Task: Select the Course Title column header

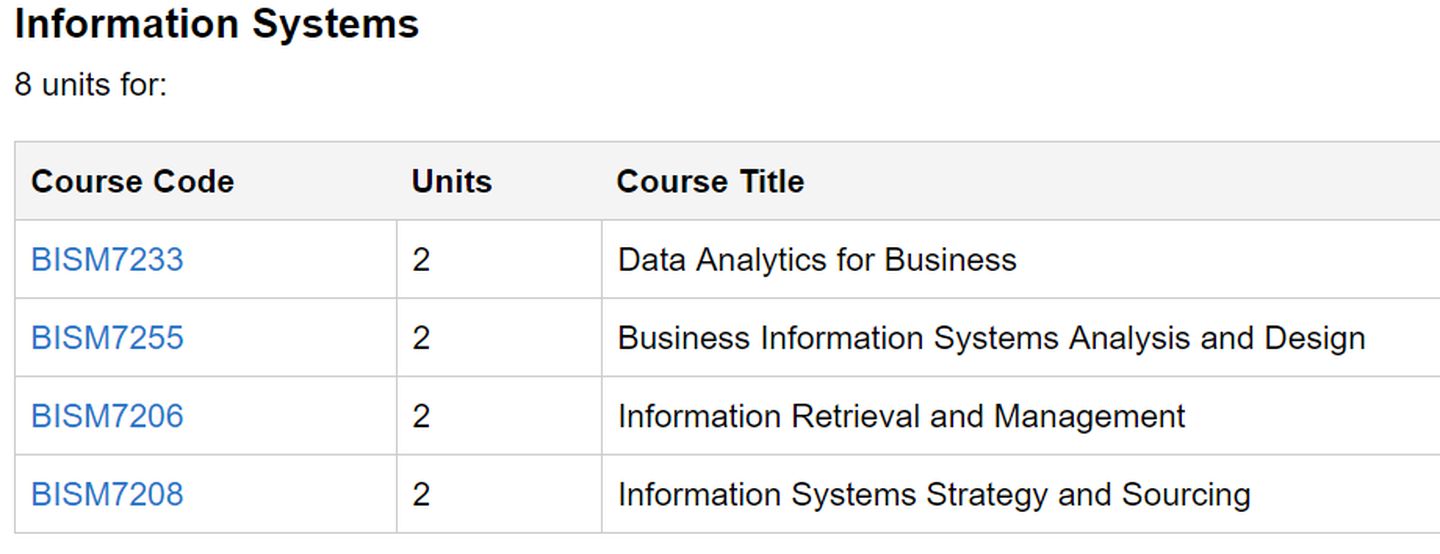Action: pyautogui.click(x=710, y=182)
